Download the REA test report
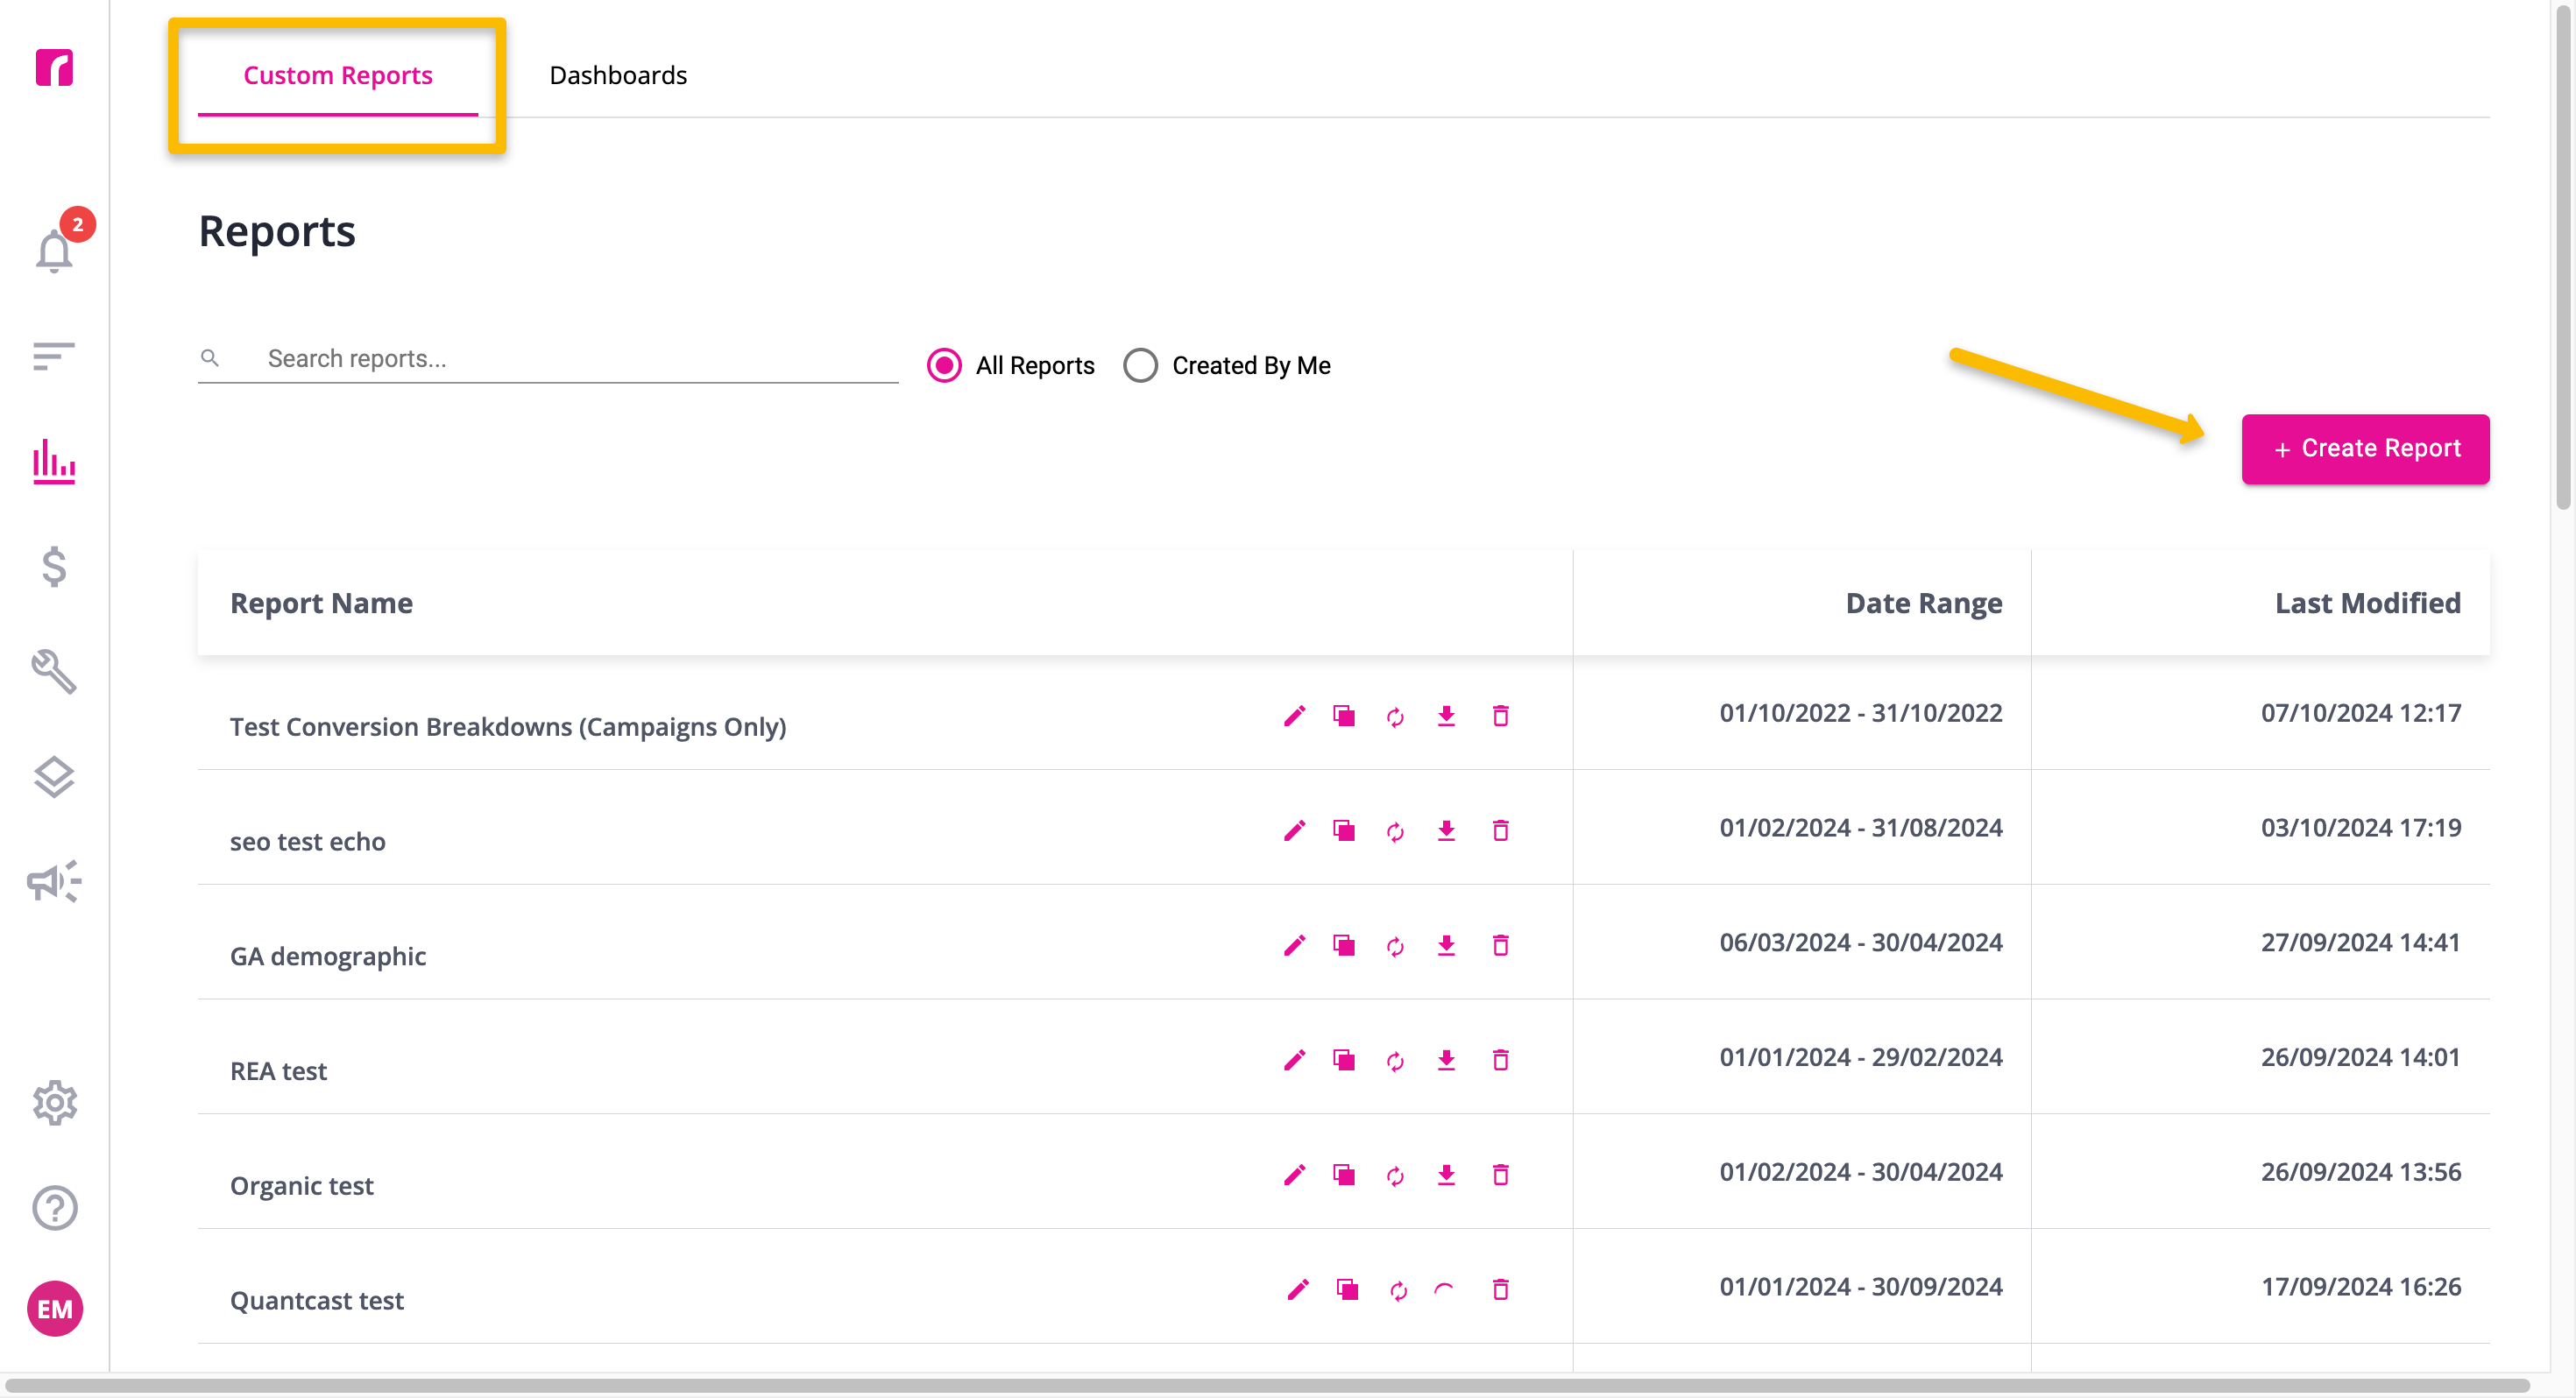The image size is (2576, 1398). pyautogui.click(x=1446, y=1060)
